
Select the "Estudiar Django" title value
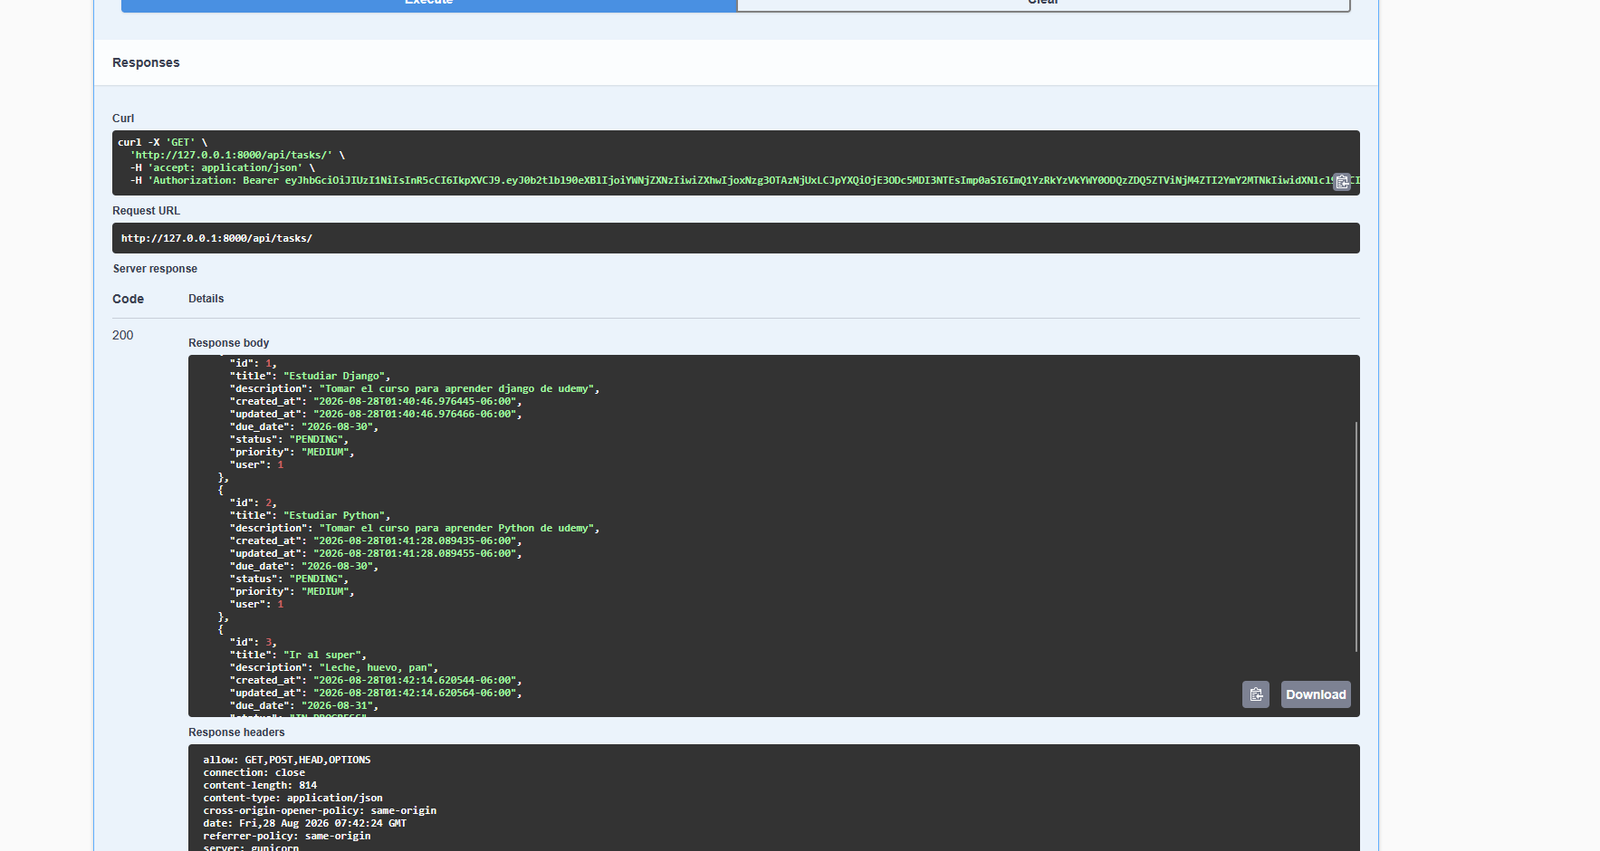click(x=334, y=376)
